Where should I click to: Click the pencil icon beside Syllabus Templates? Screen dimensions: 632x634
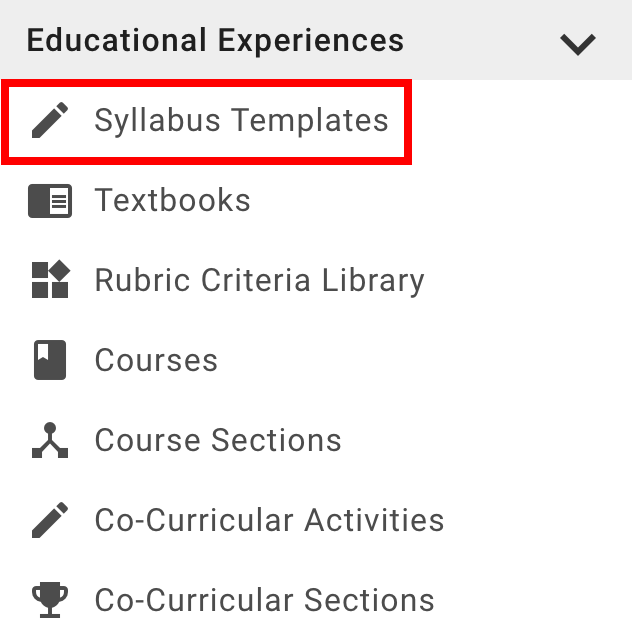point(50,121)
